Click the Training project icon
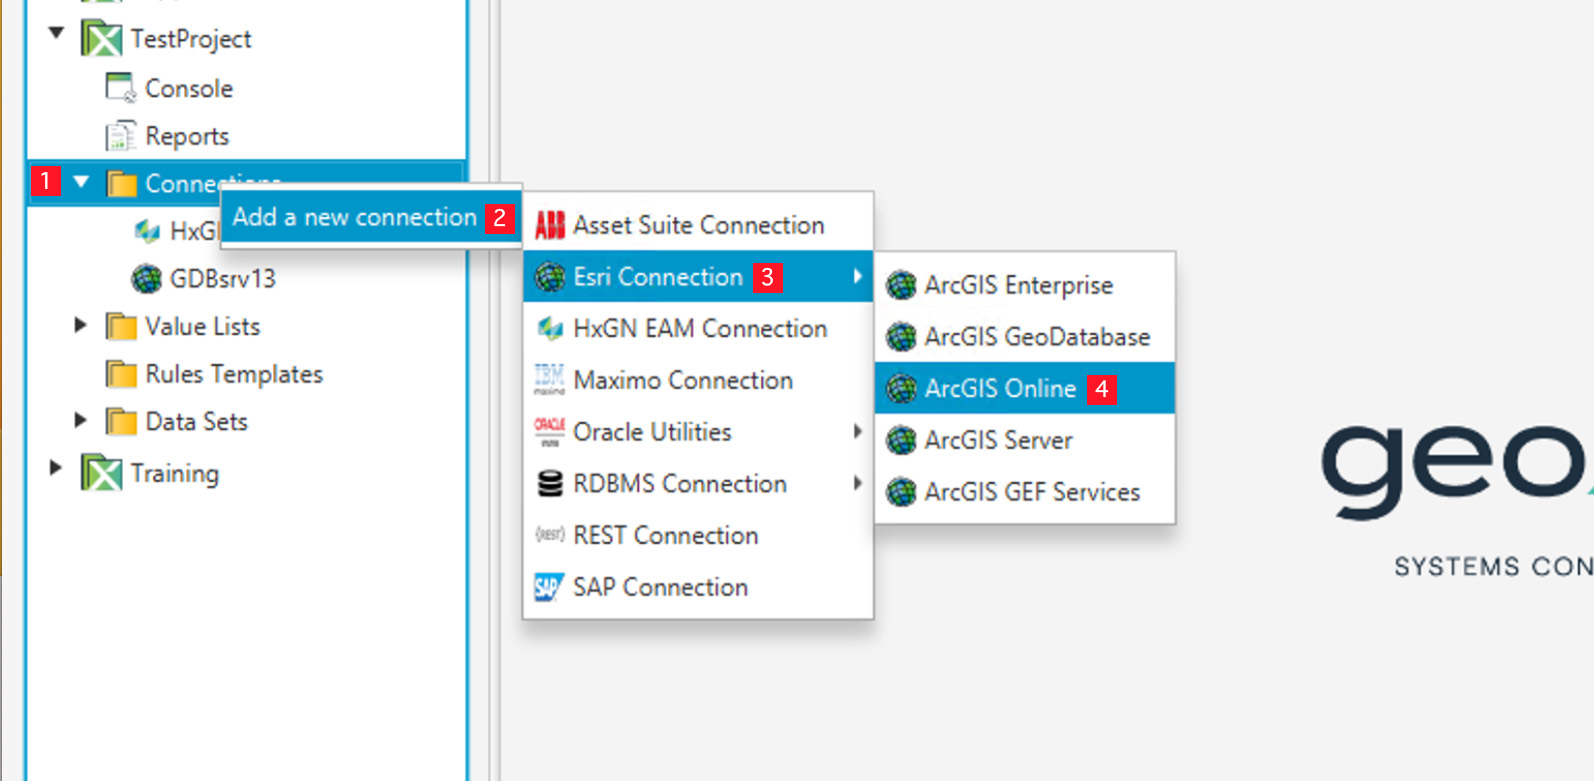1594x781 pixels. tap(101, 473)
